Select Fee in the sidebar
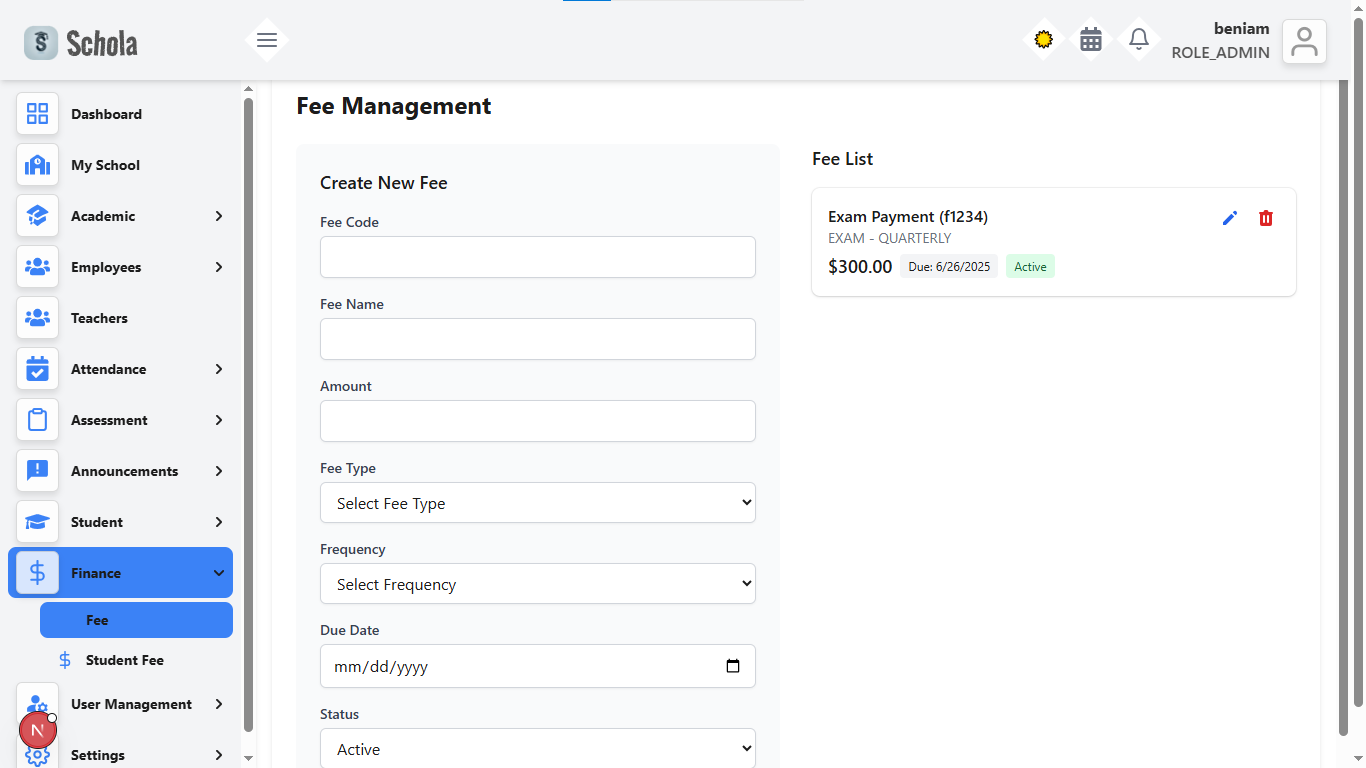This screenshot has height=768, width=1366. [136, 620]
